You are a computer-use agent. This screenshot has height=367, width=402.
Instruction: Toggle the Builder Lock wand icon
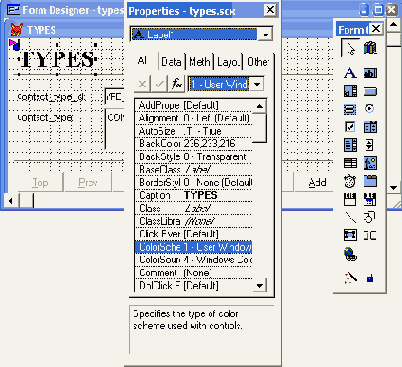coord(350,277)
